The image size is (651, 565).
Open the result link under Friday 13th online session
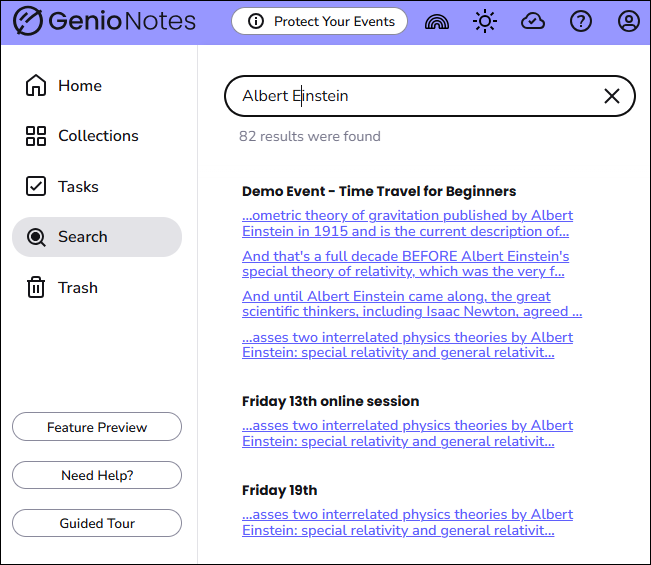click(407, 434)
